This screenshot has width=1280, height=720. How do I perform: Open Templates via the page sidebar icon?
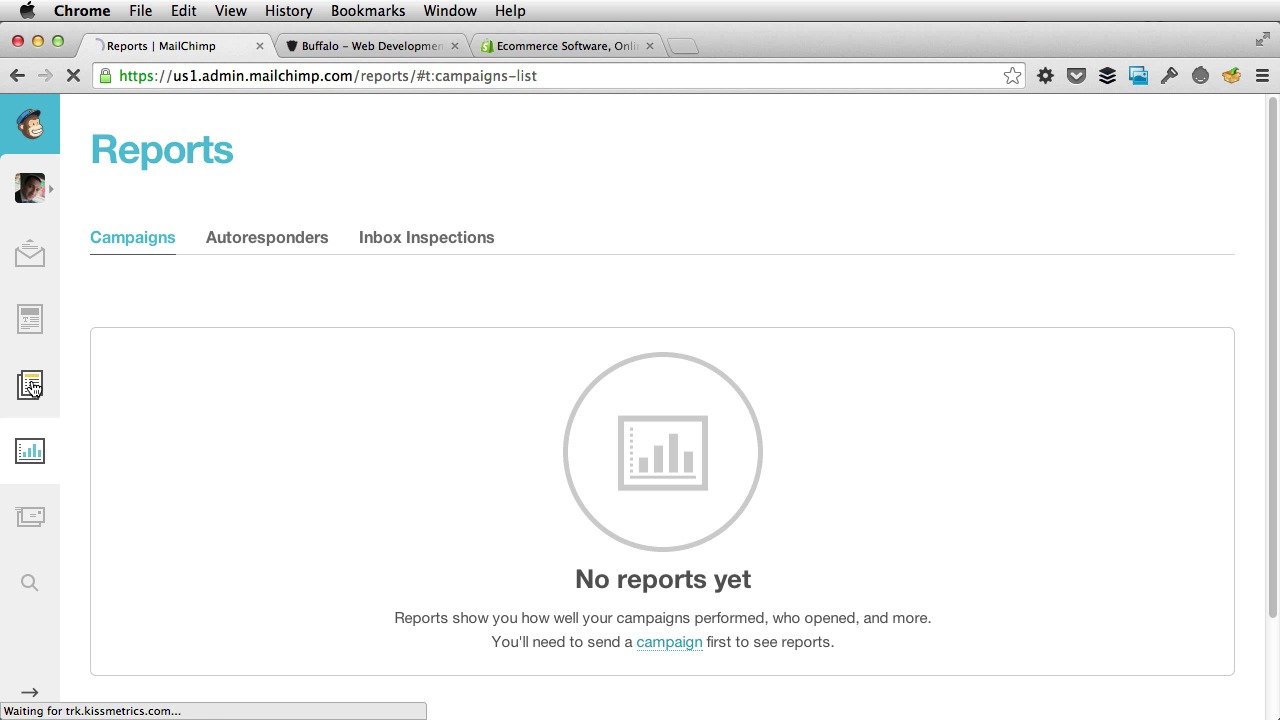pyautogui.click(x=30, y=319)
